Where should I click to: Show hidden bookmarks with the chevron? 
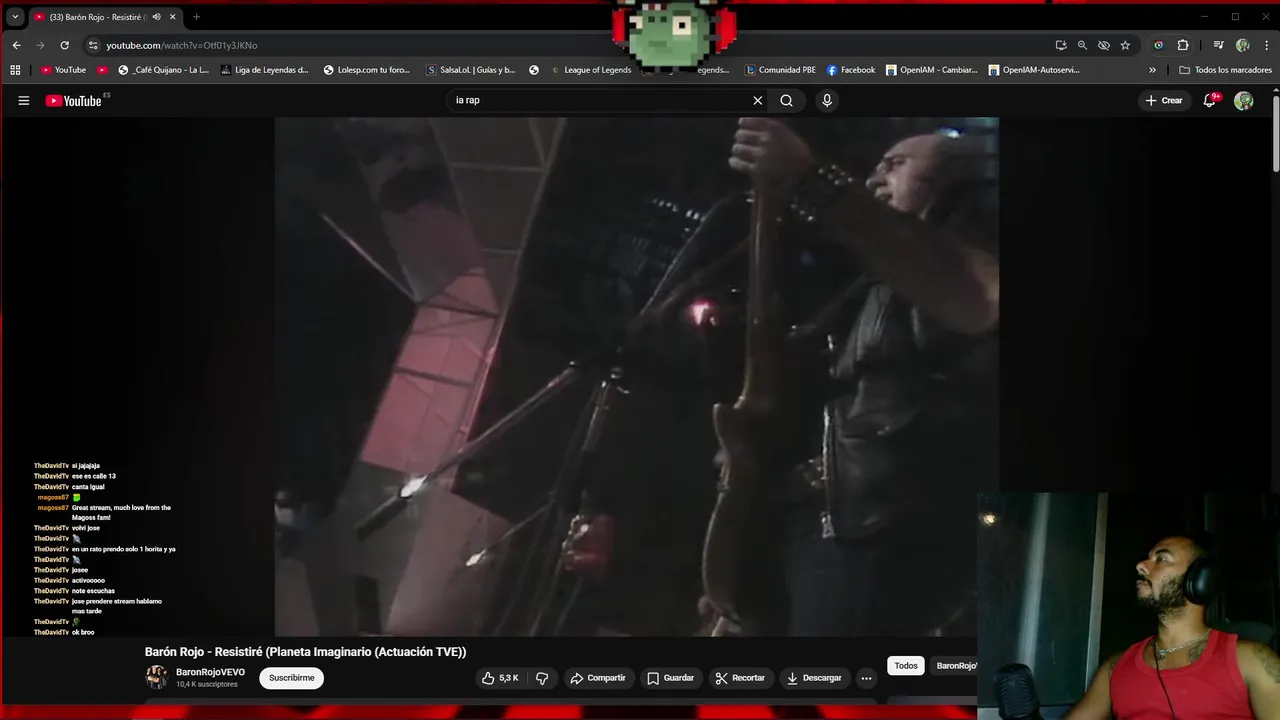pos(1152,70)
